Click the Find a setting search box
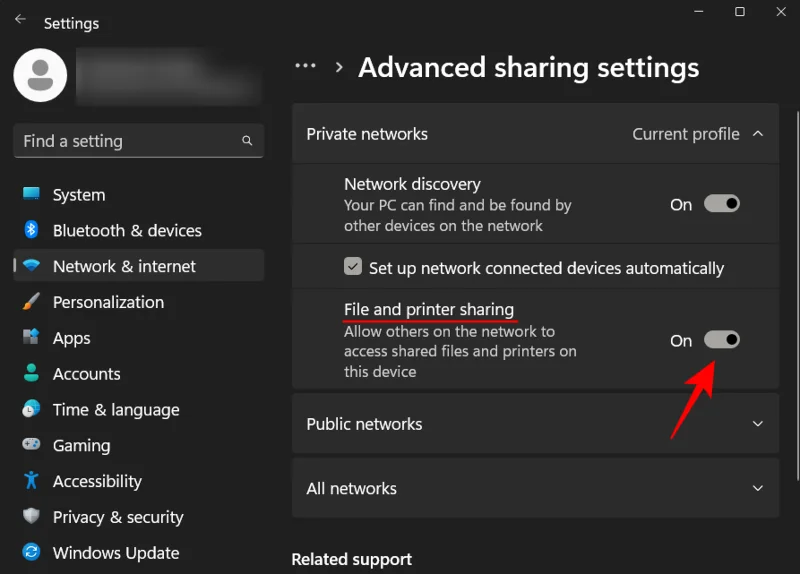The height and width of the screenshot is (574, 800). tap(138, 141)
